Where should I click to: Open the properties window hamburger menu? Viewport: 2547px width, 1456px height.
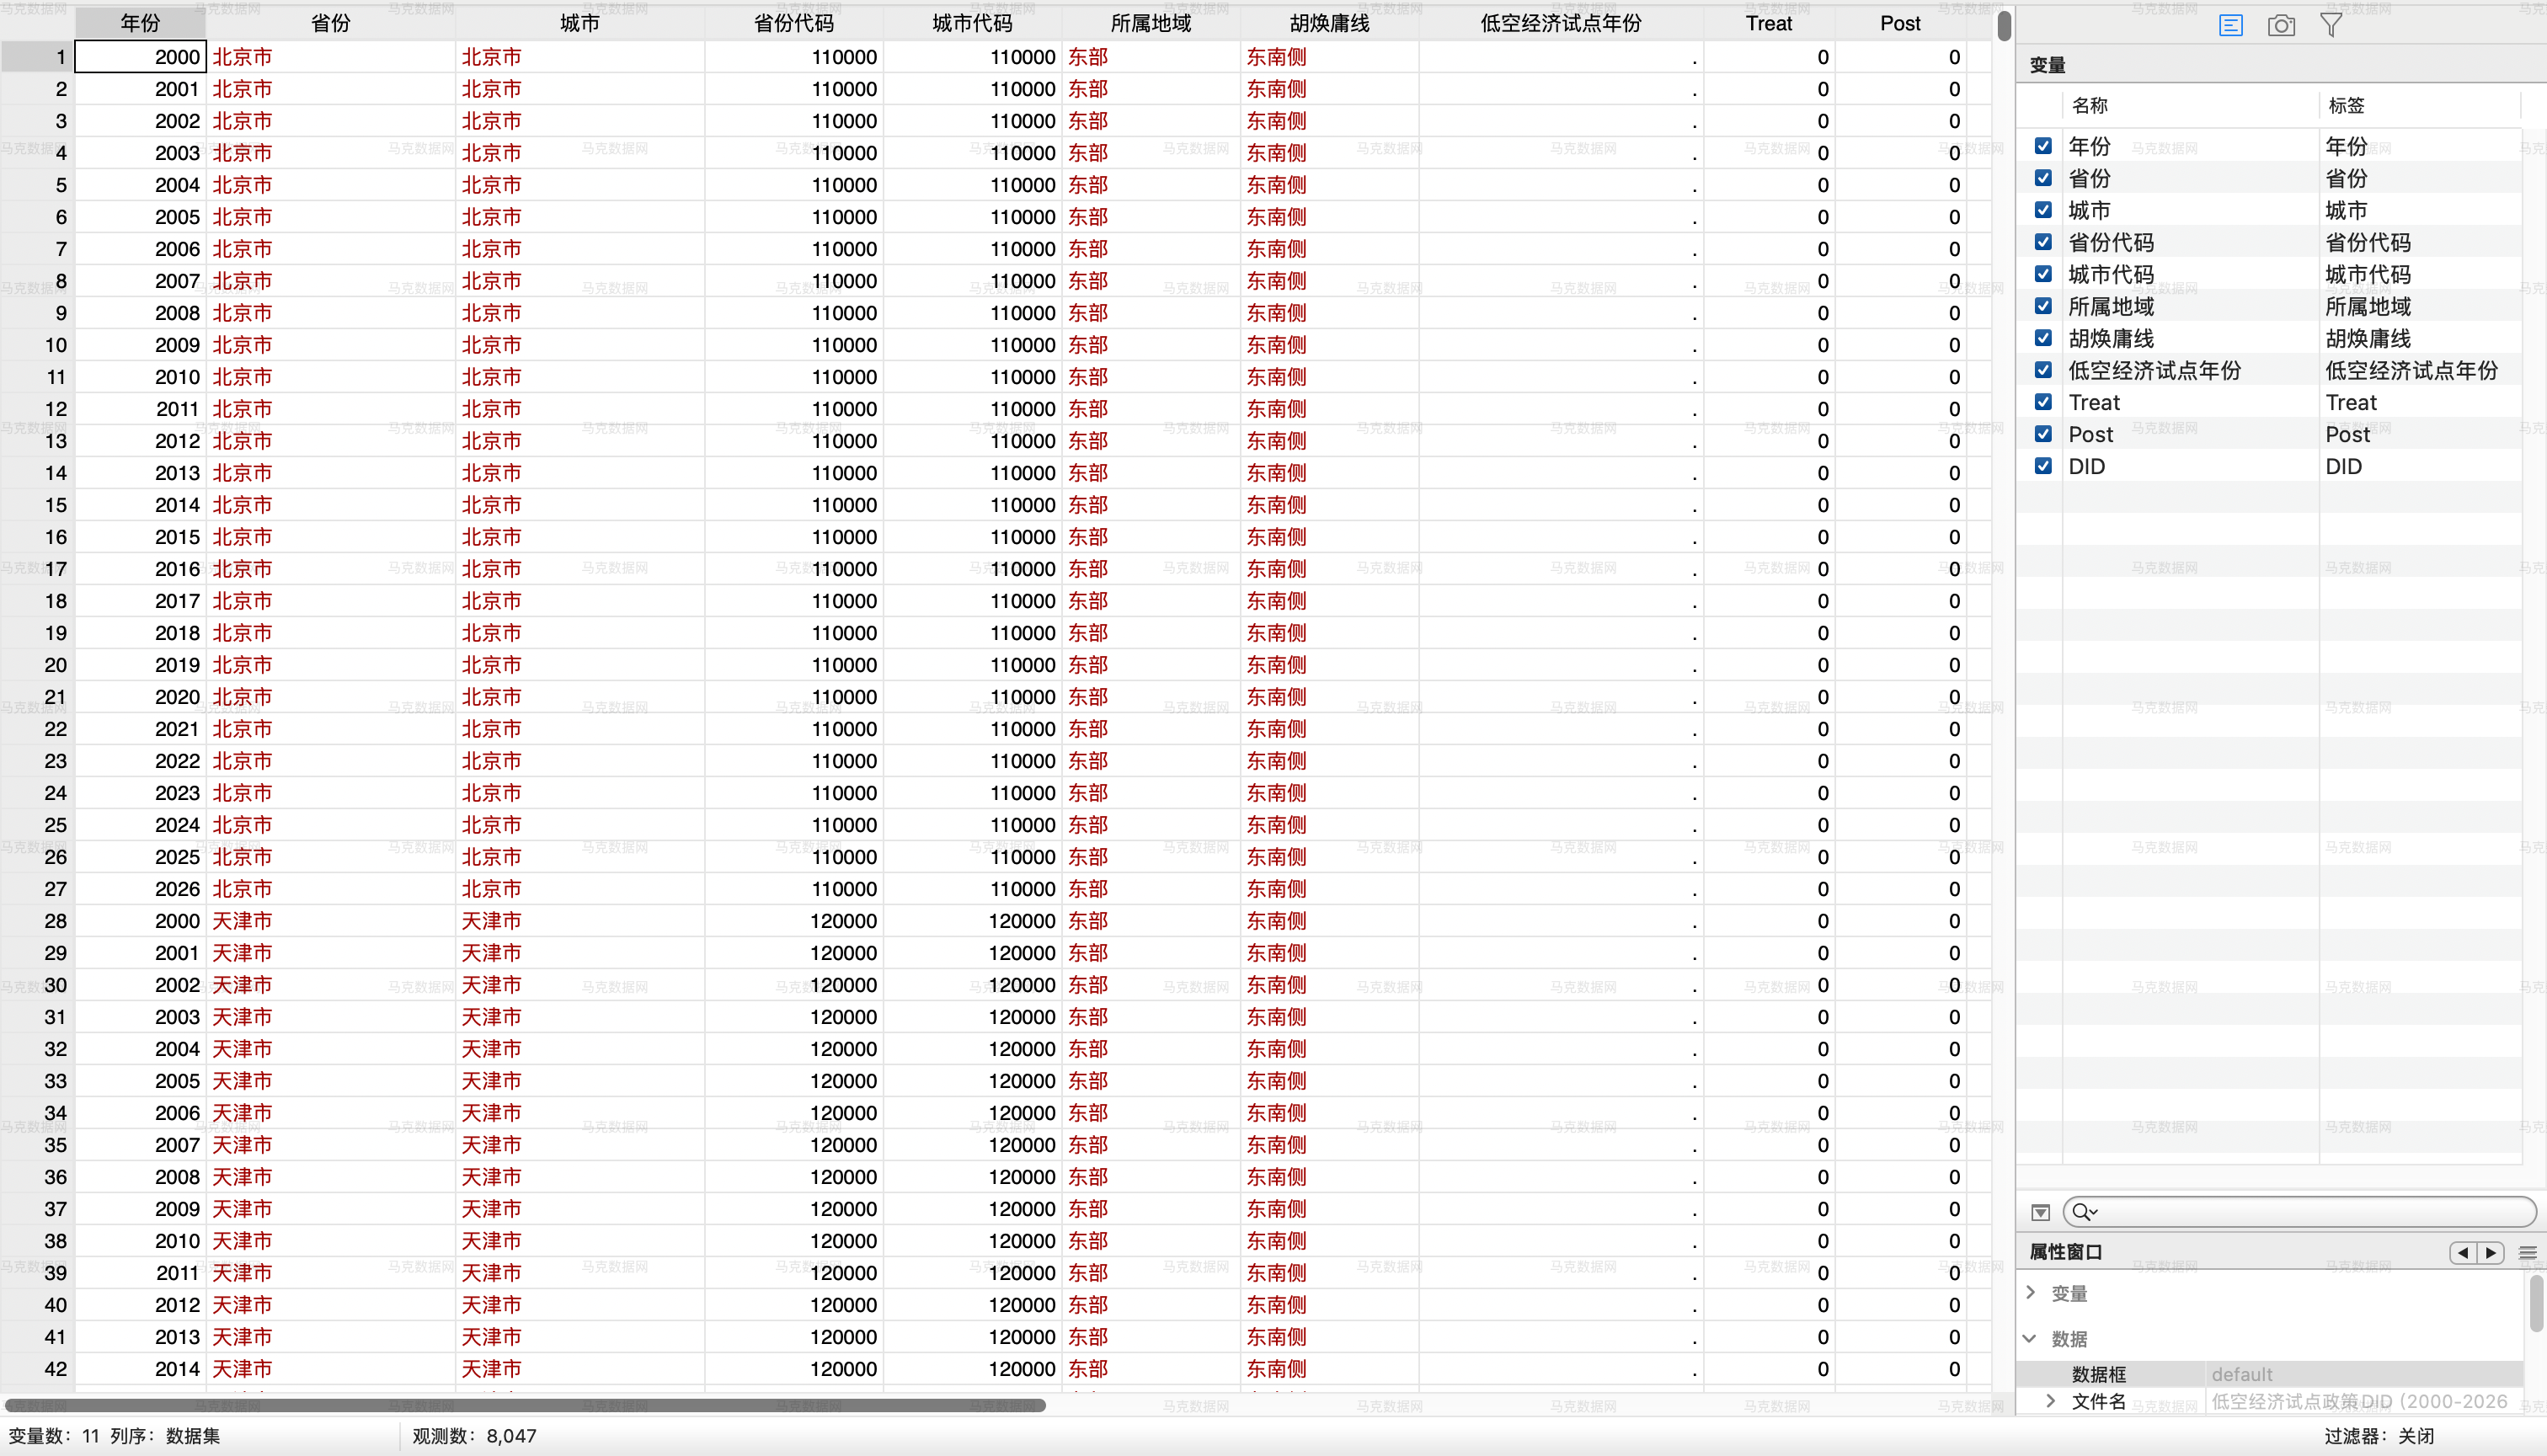(x=2528, y=1252)
